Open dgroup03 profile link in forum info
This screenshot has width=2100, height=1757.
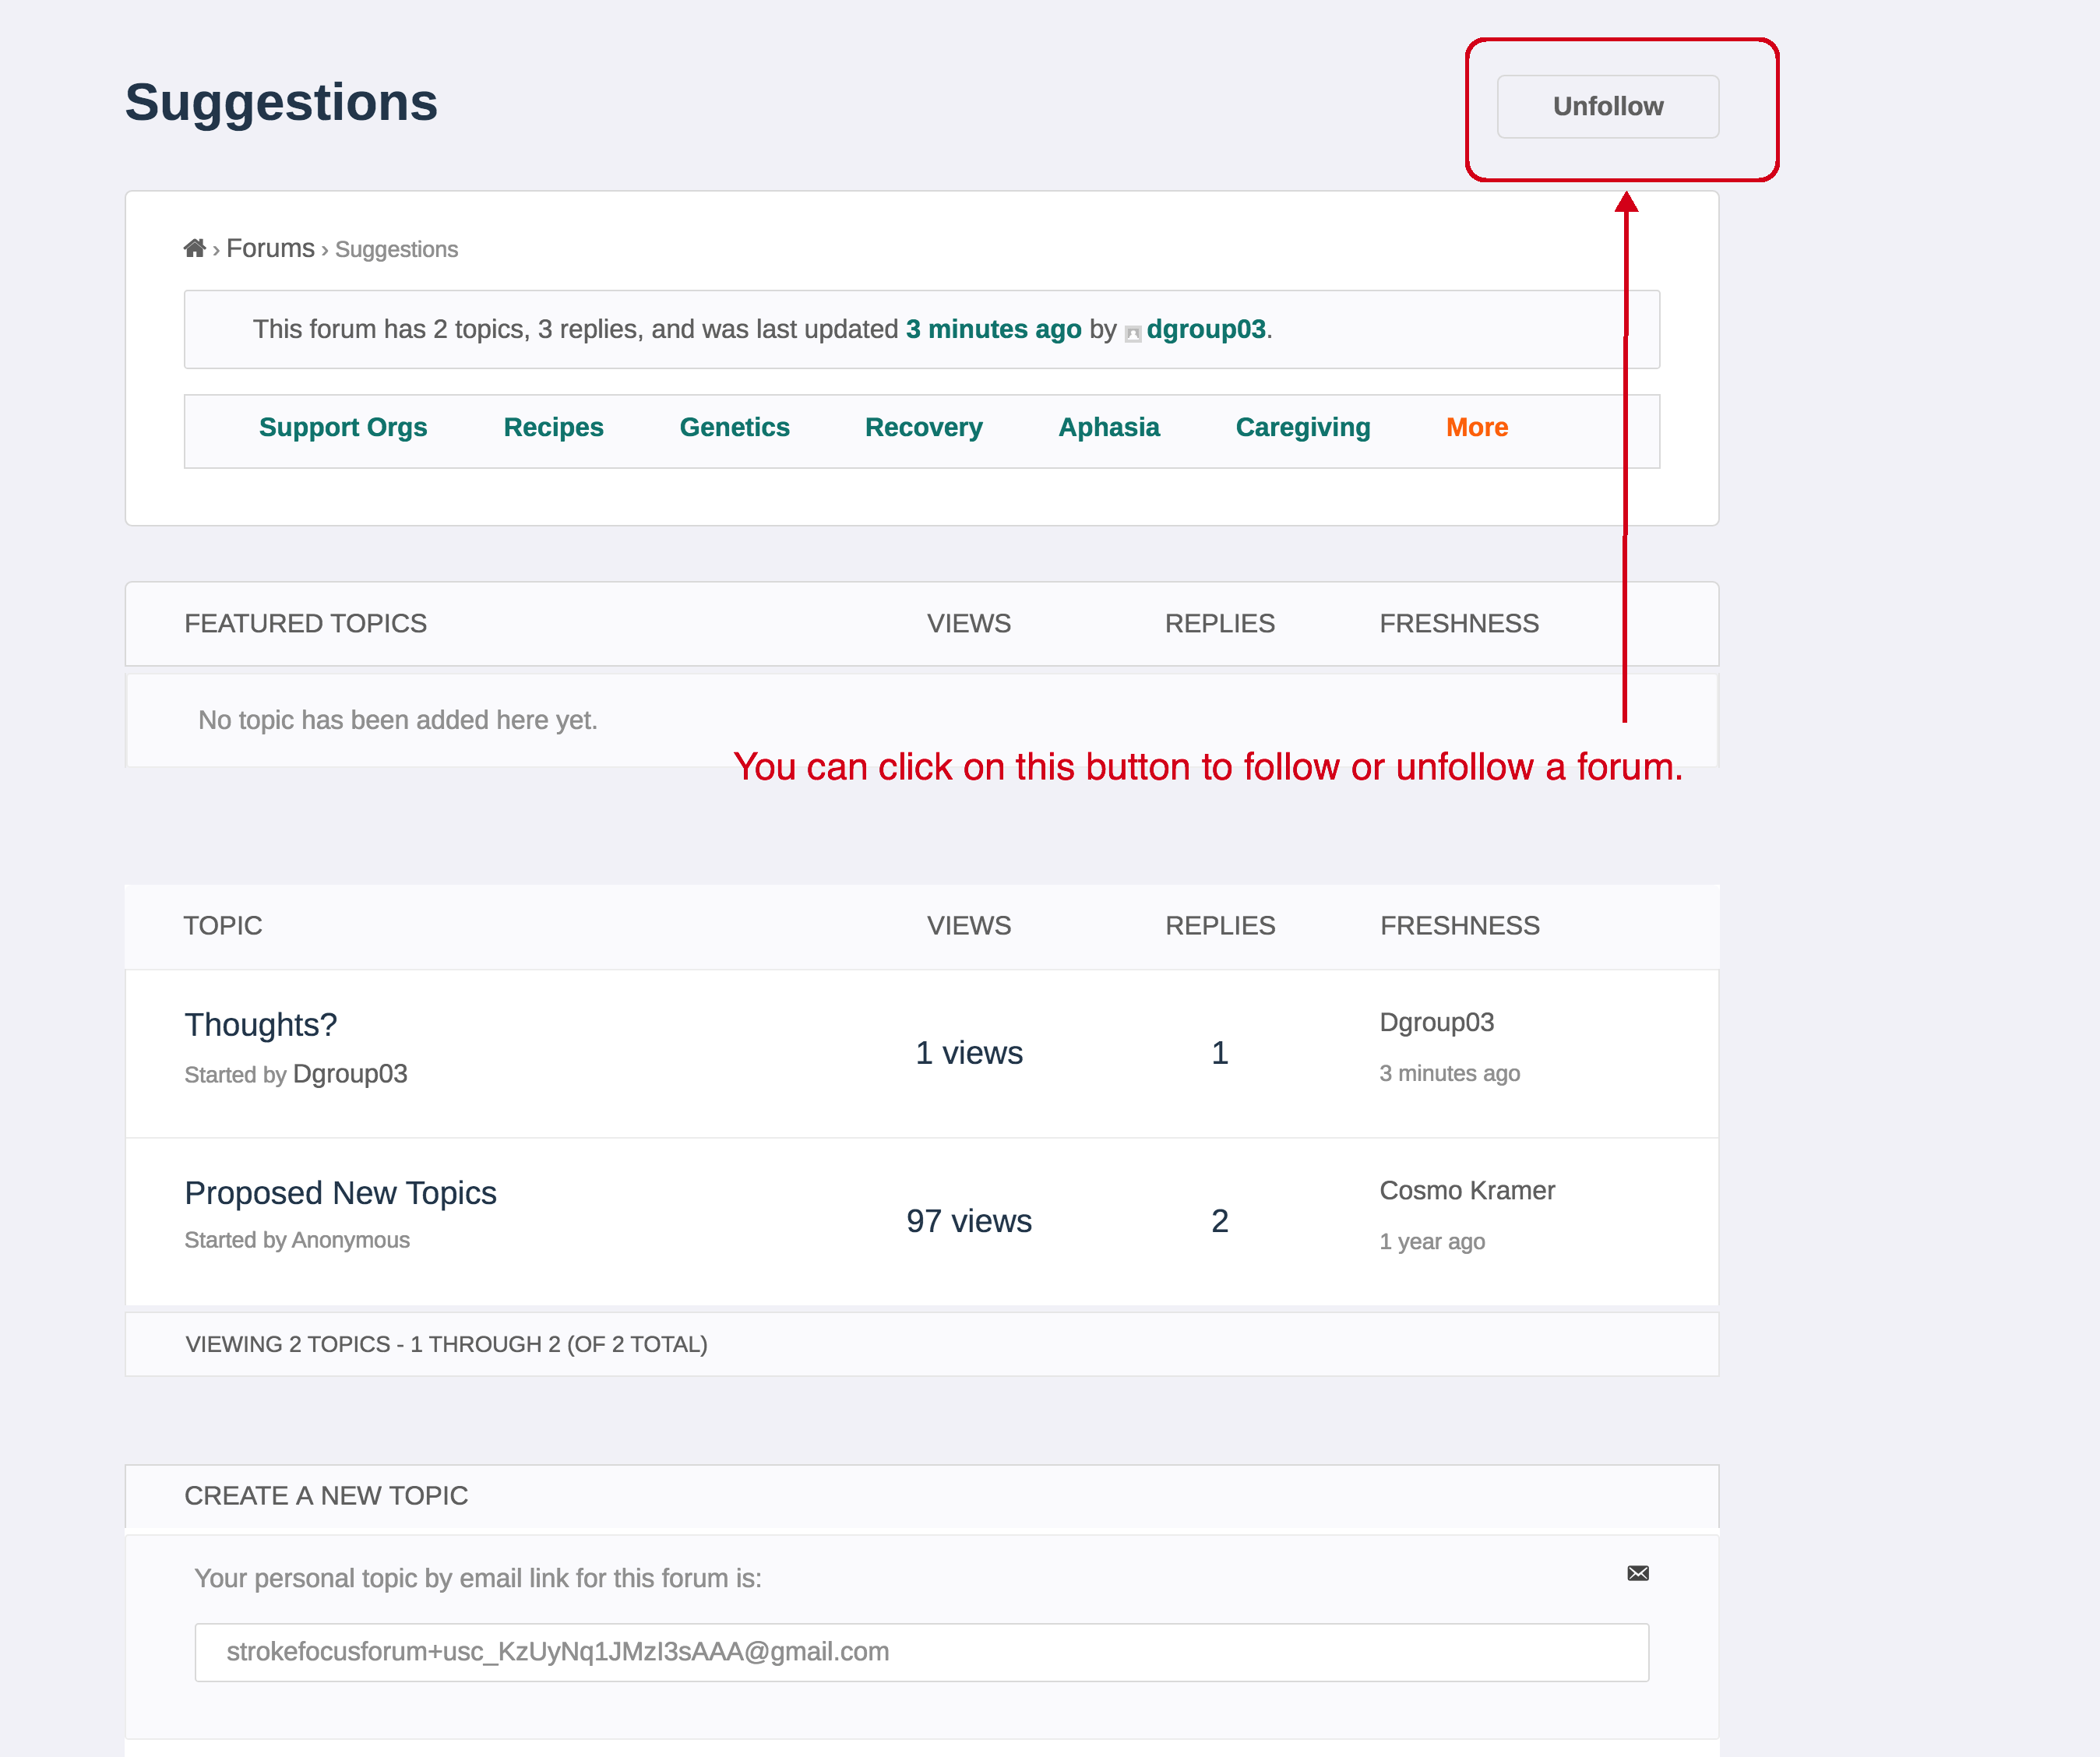[x=1206, y=329]
